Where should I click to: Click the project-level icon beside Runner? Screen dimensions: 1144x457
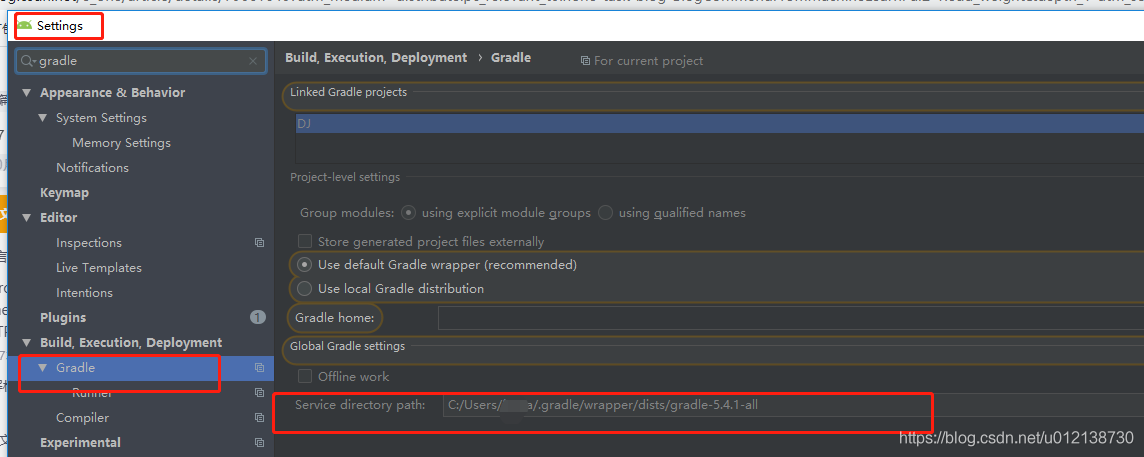click(x=259, y=393)
